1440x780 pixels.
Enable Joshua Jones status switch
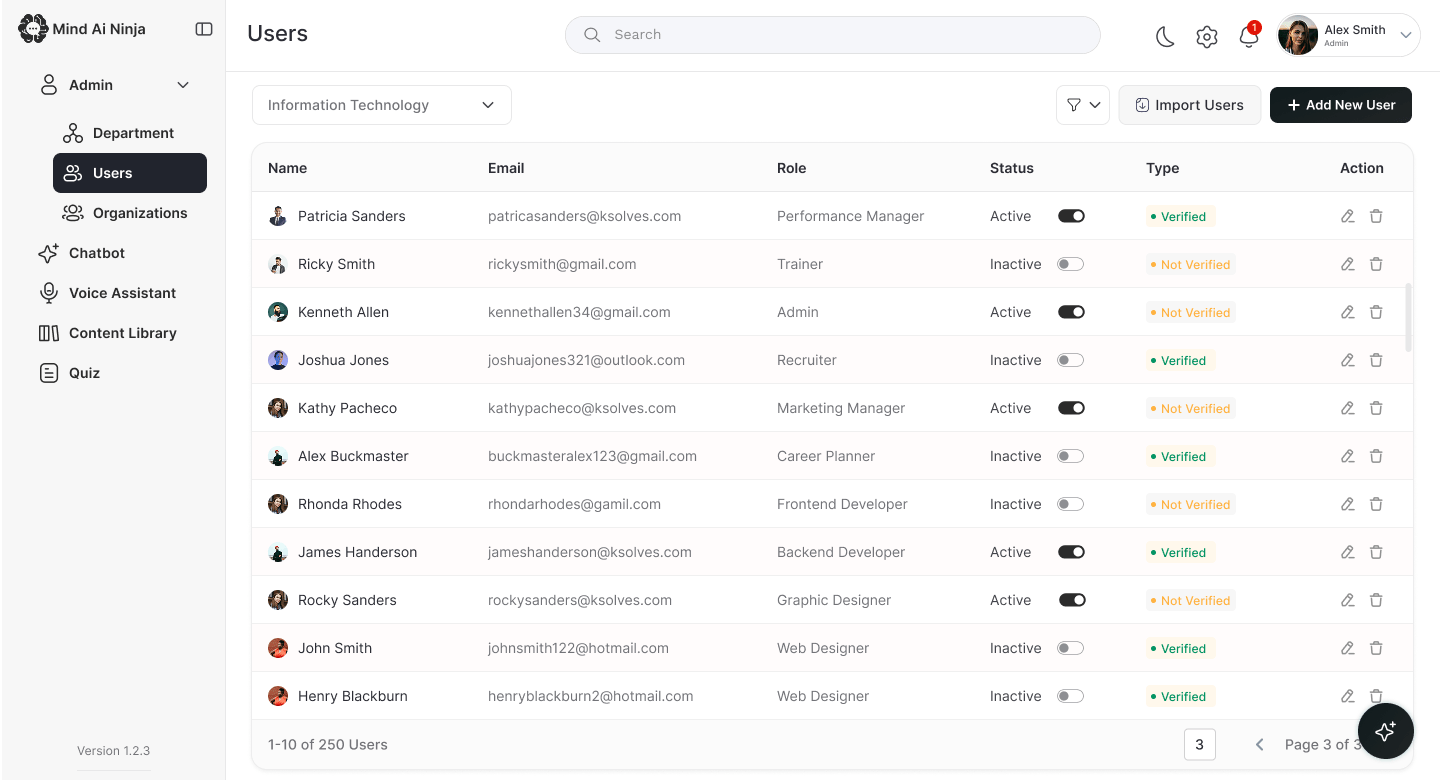tap(1071, 360)
